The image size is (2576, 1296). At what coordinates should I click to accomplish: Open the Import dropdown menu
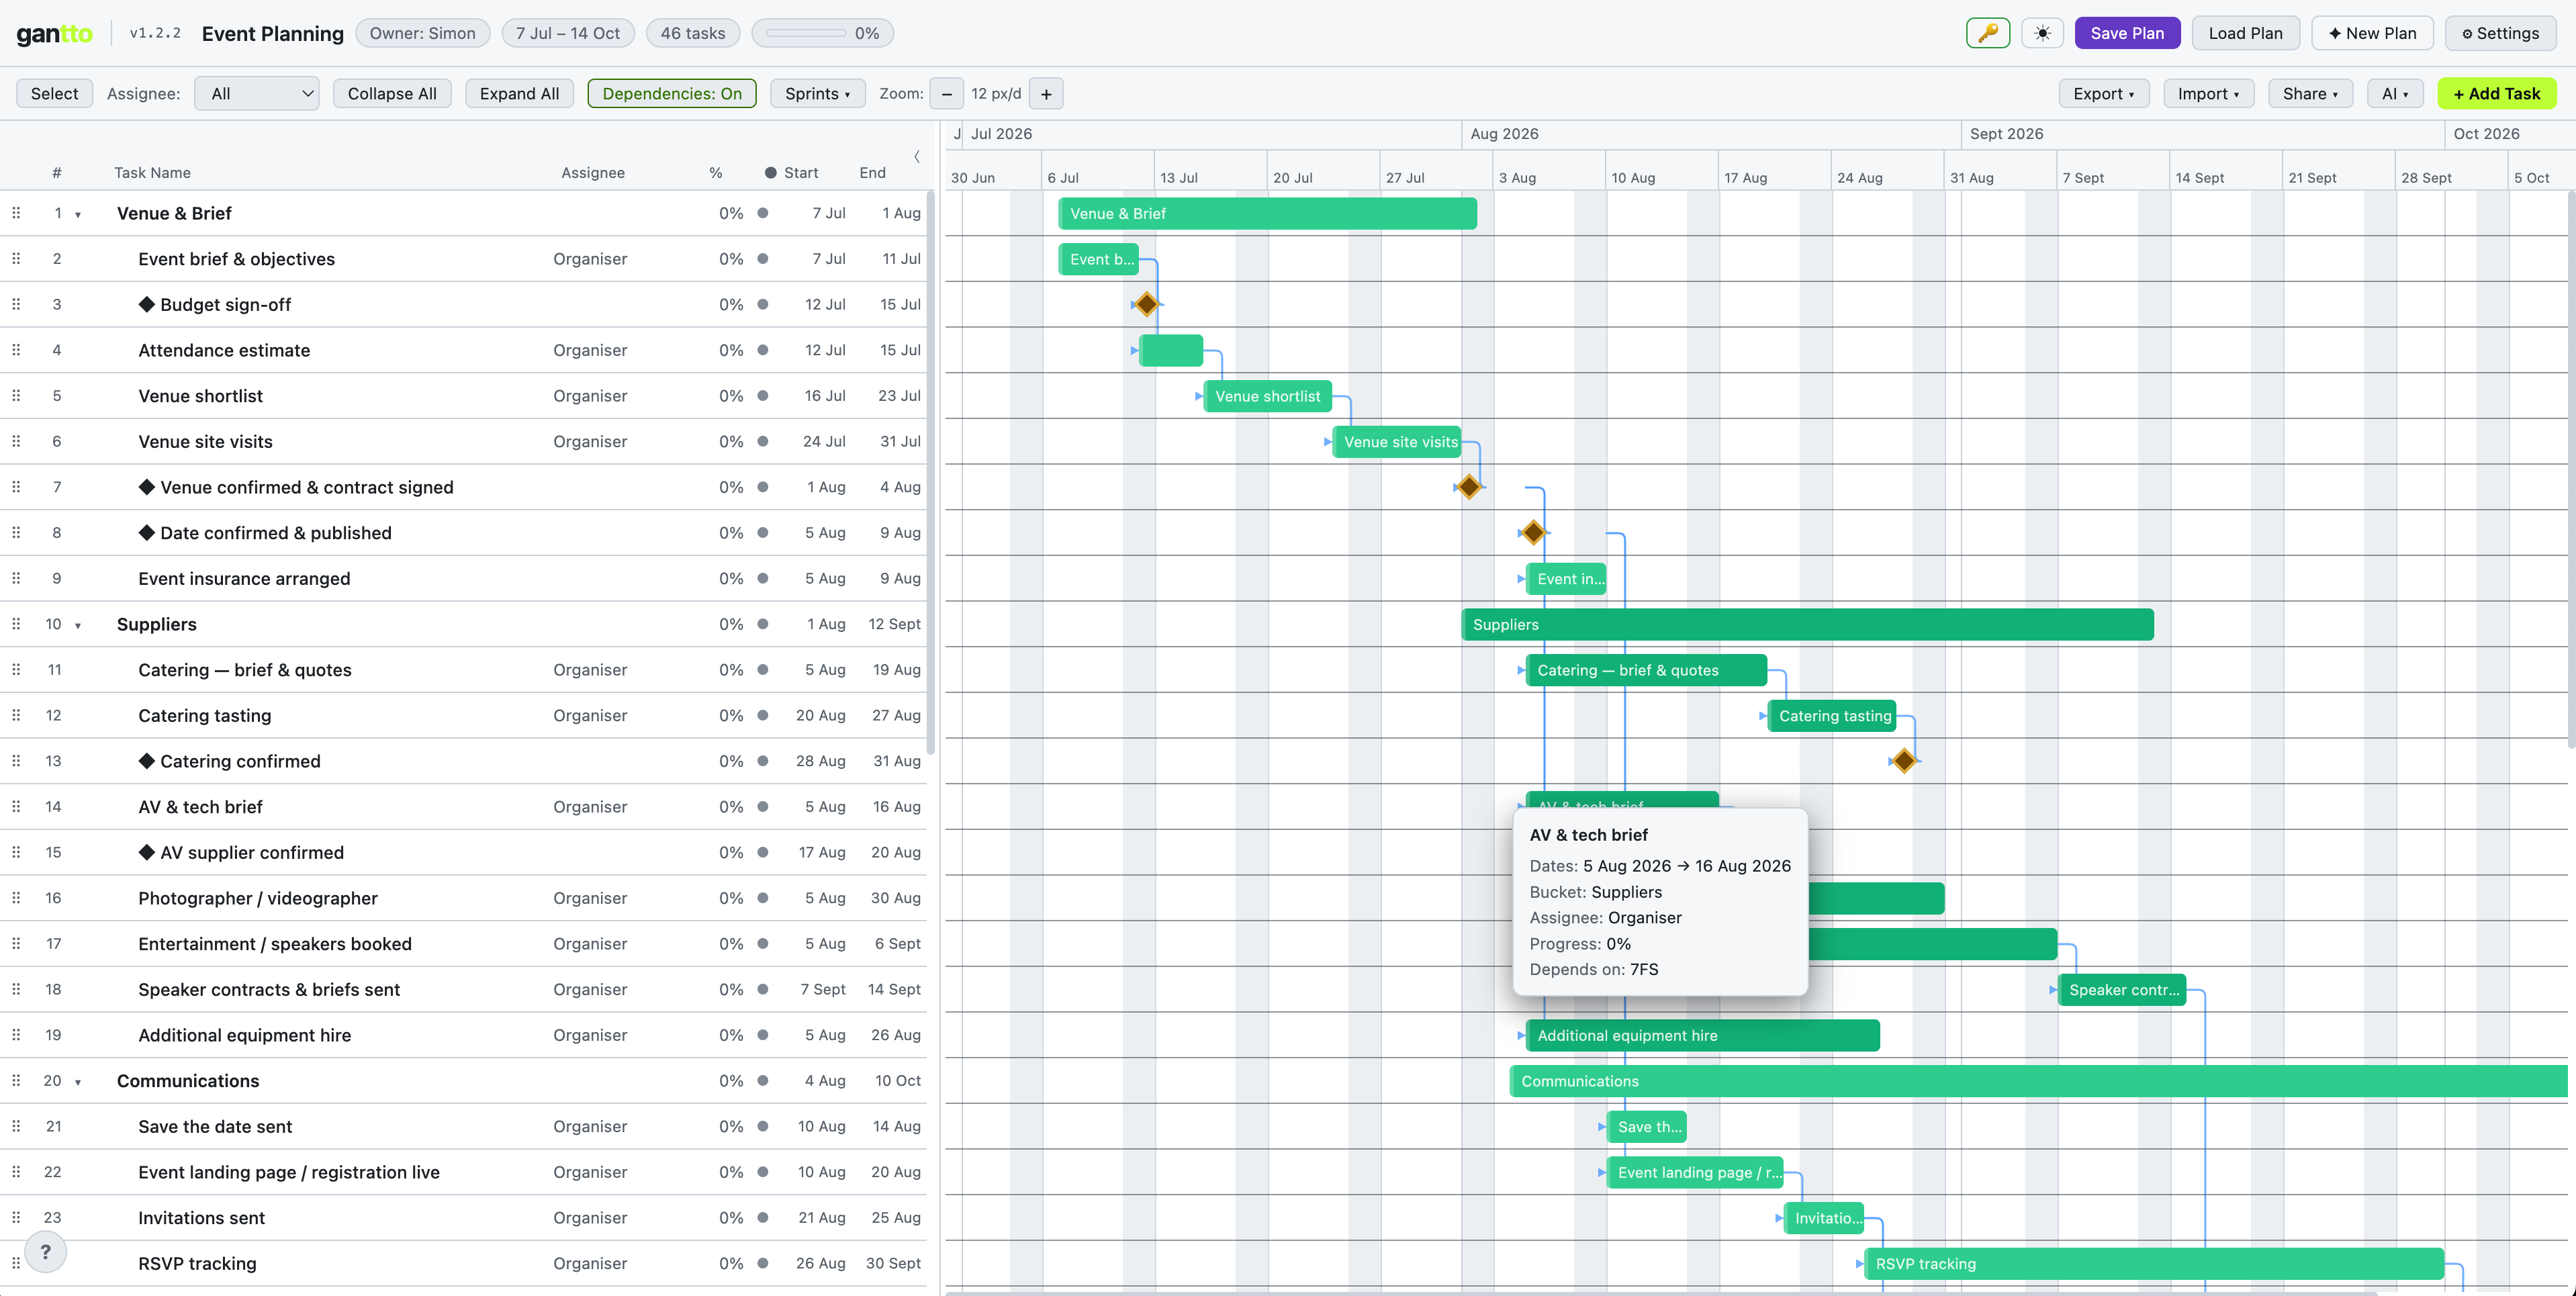pyautogui.click(x=2208, y=94)
